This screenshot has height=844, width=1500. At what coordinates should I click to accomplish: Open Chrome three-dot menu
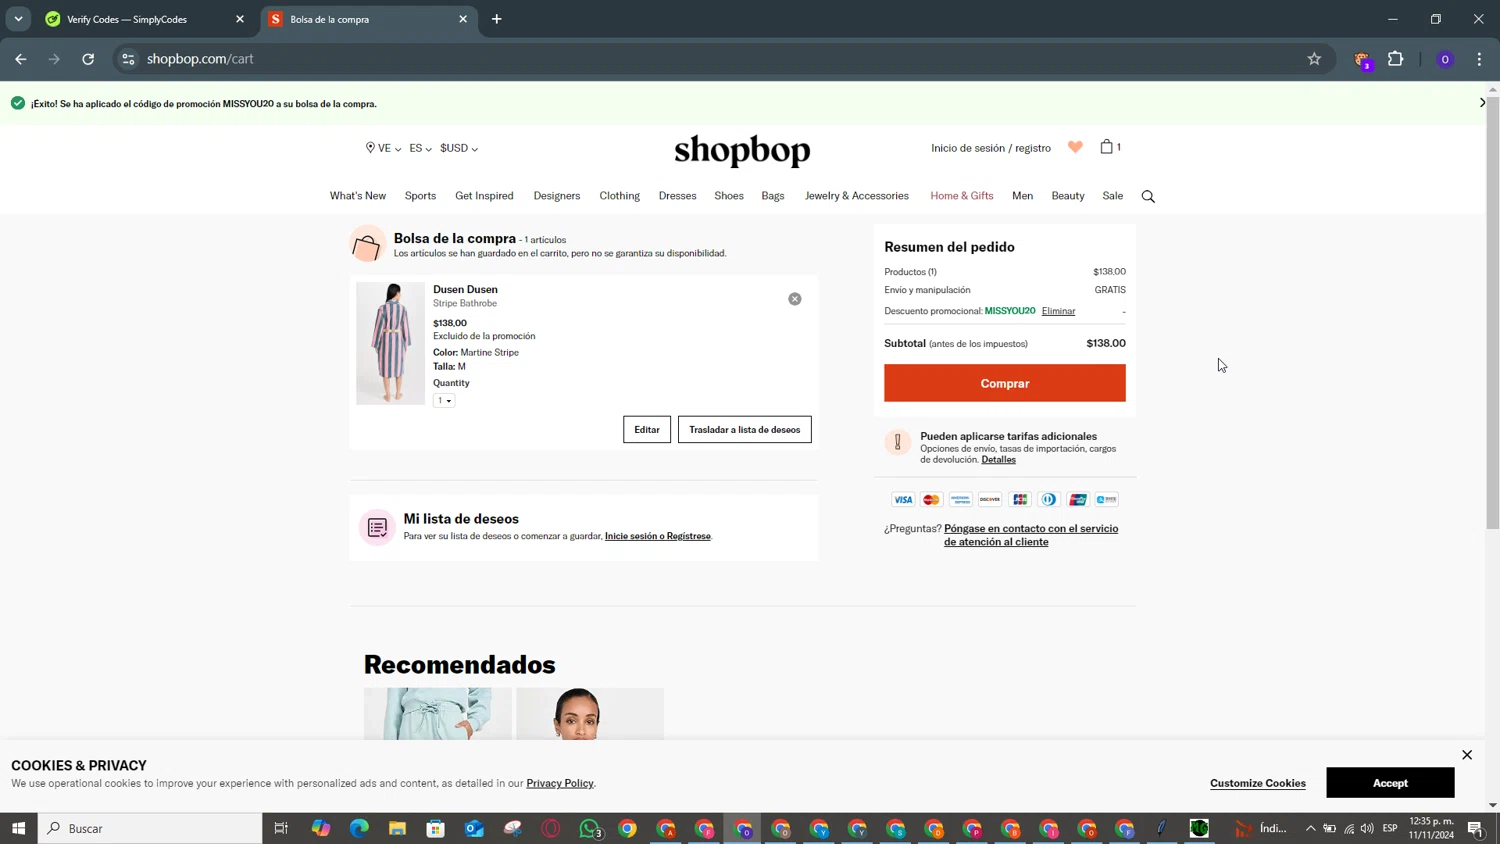(1479, 59)
